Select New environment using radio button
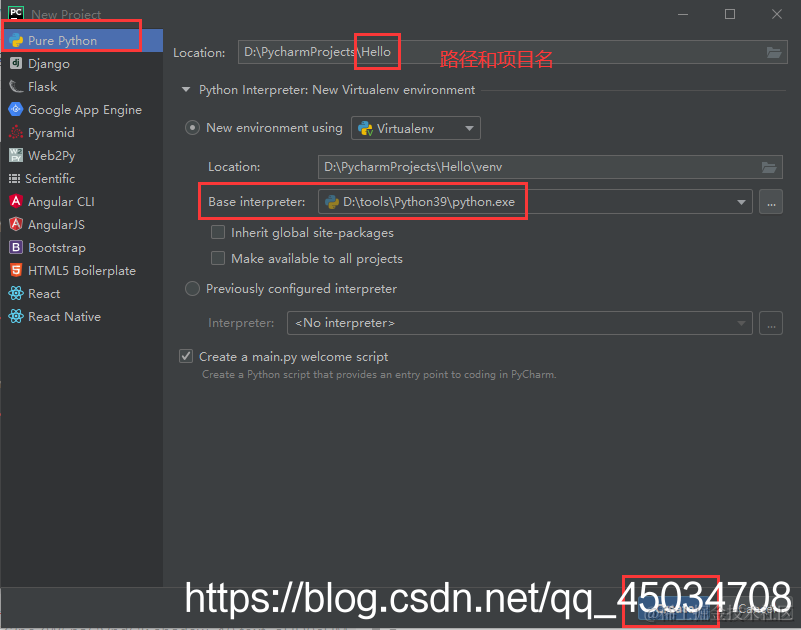Screen dimensions: 801x630 pyautogui.click(x=192, y=128)
